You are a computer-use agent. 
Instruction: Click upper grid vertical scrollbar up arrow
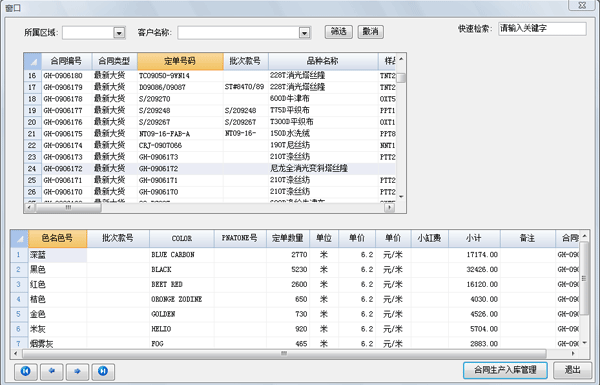(401, 59)
